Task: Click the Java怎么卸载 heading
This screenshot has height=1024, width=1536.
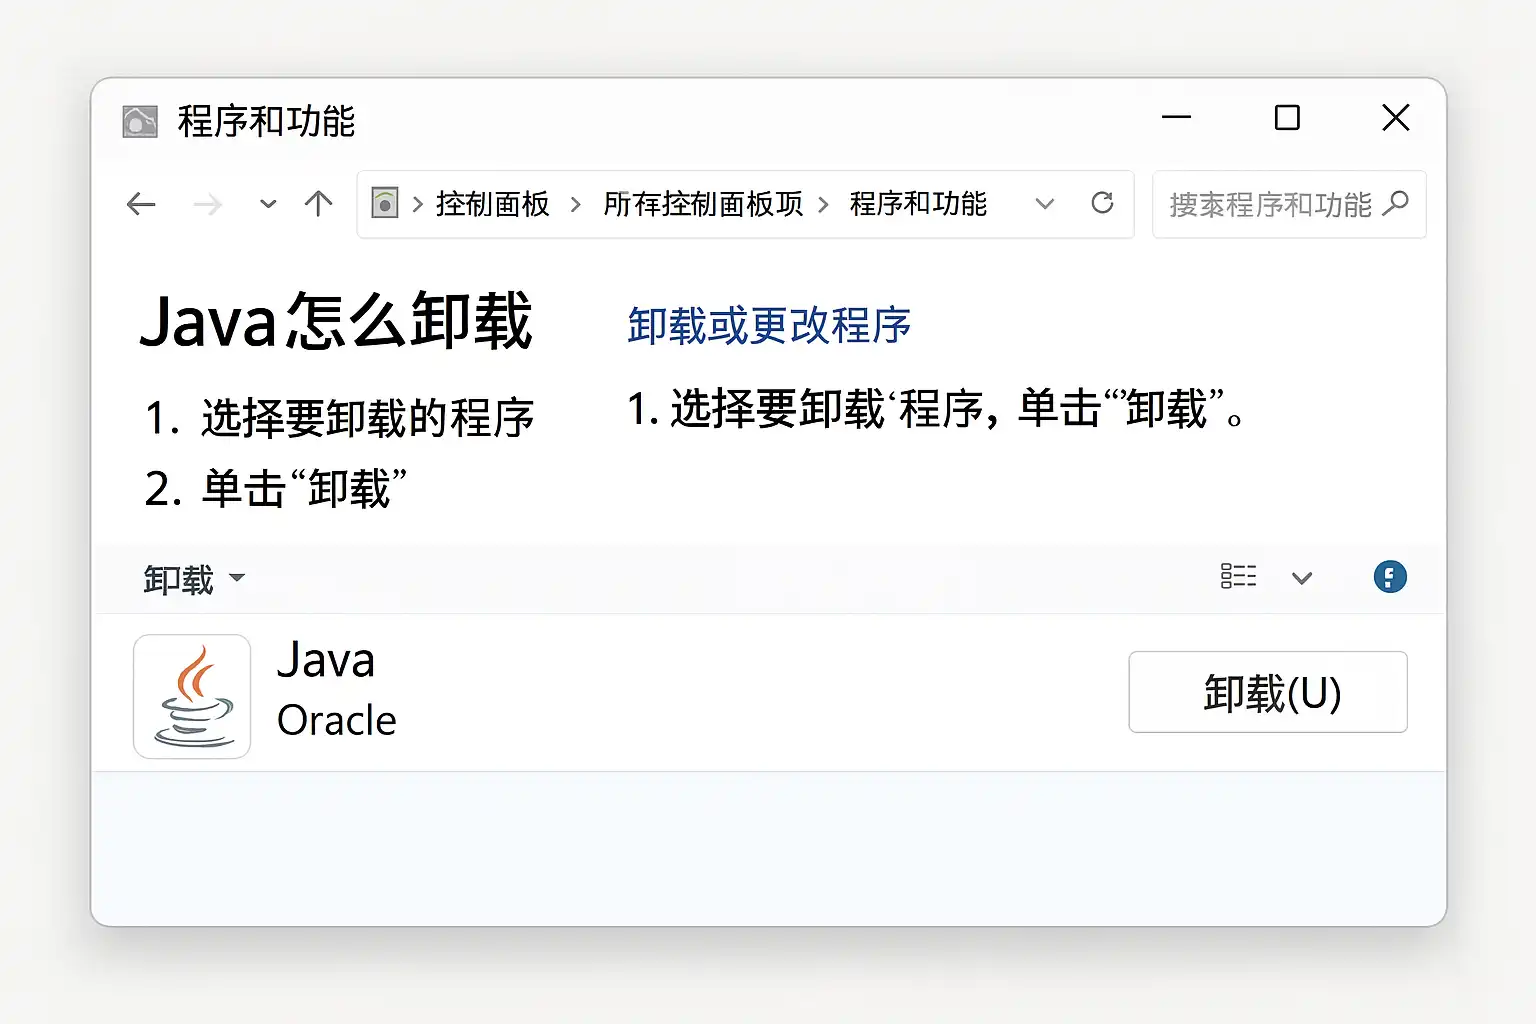Action: pos(336,321)
